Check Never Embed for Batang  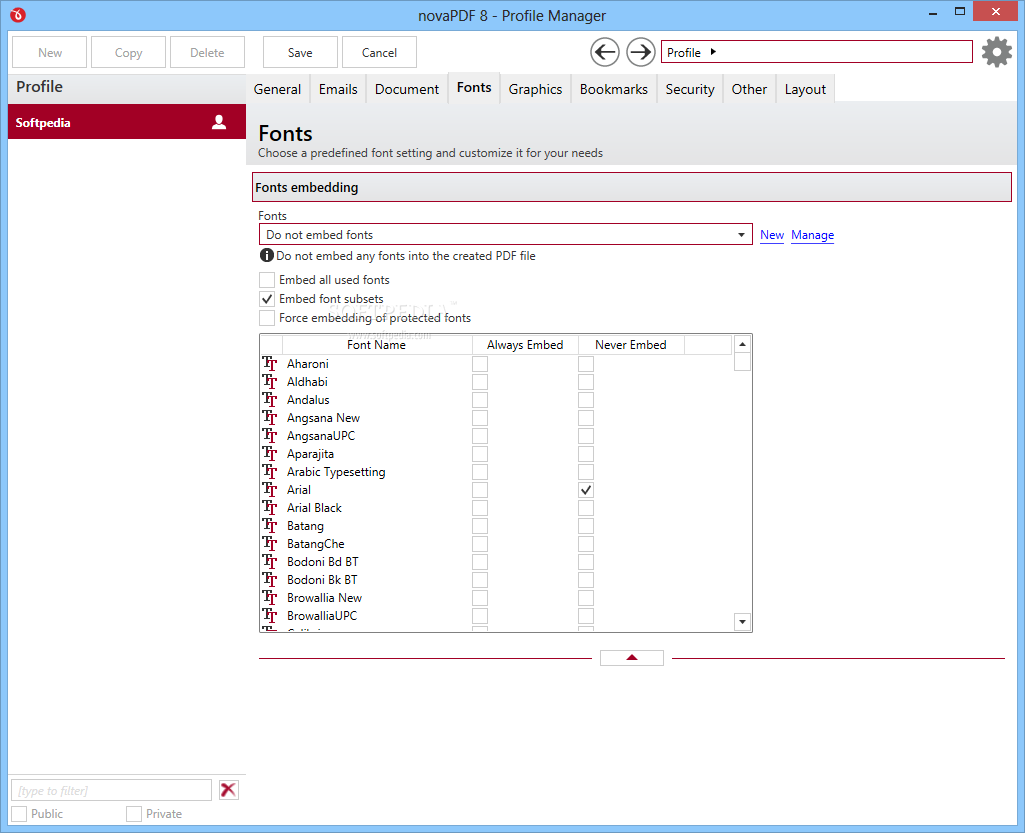coord(586,526)
